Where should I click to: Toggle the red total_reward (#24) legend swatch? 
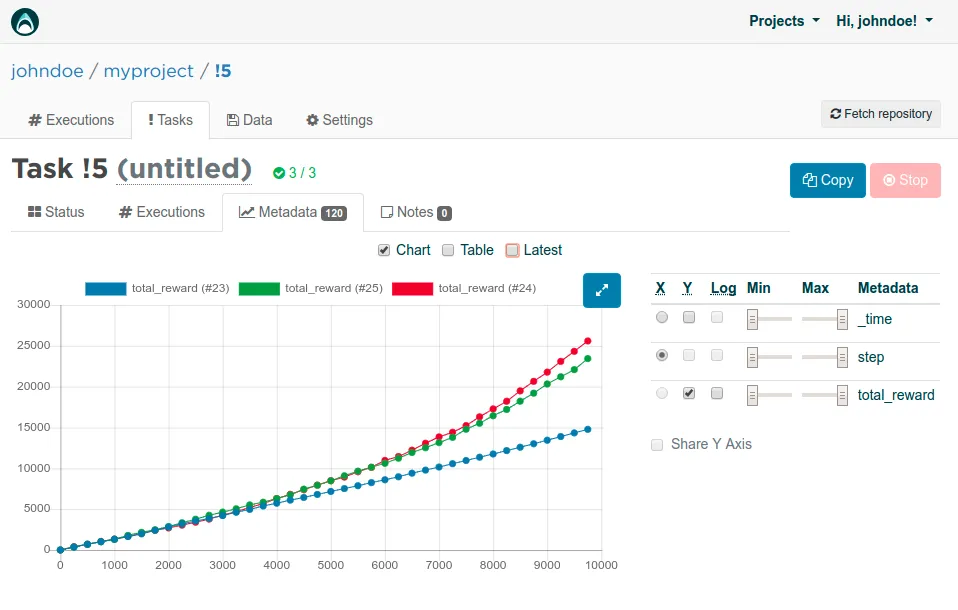point(412,288)
